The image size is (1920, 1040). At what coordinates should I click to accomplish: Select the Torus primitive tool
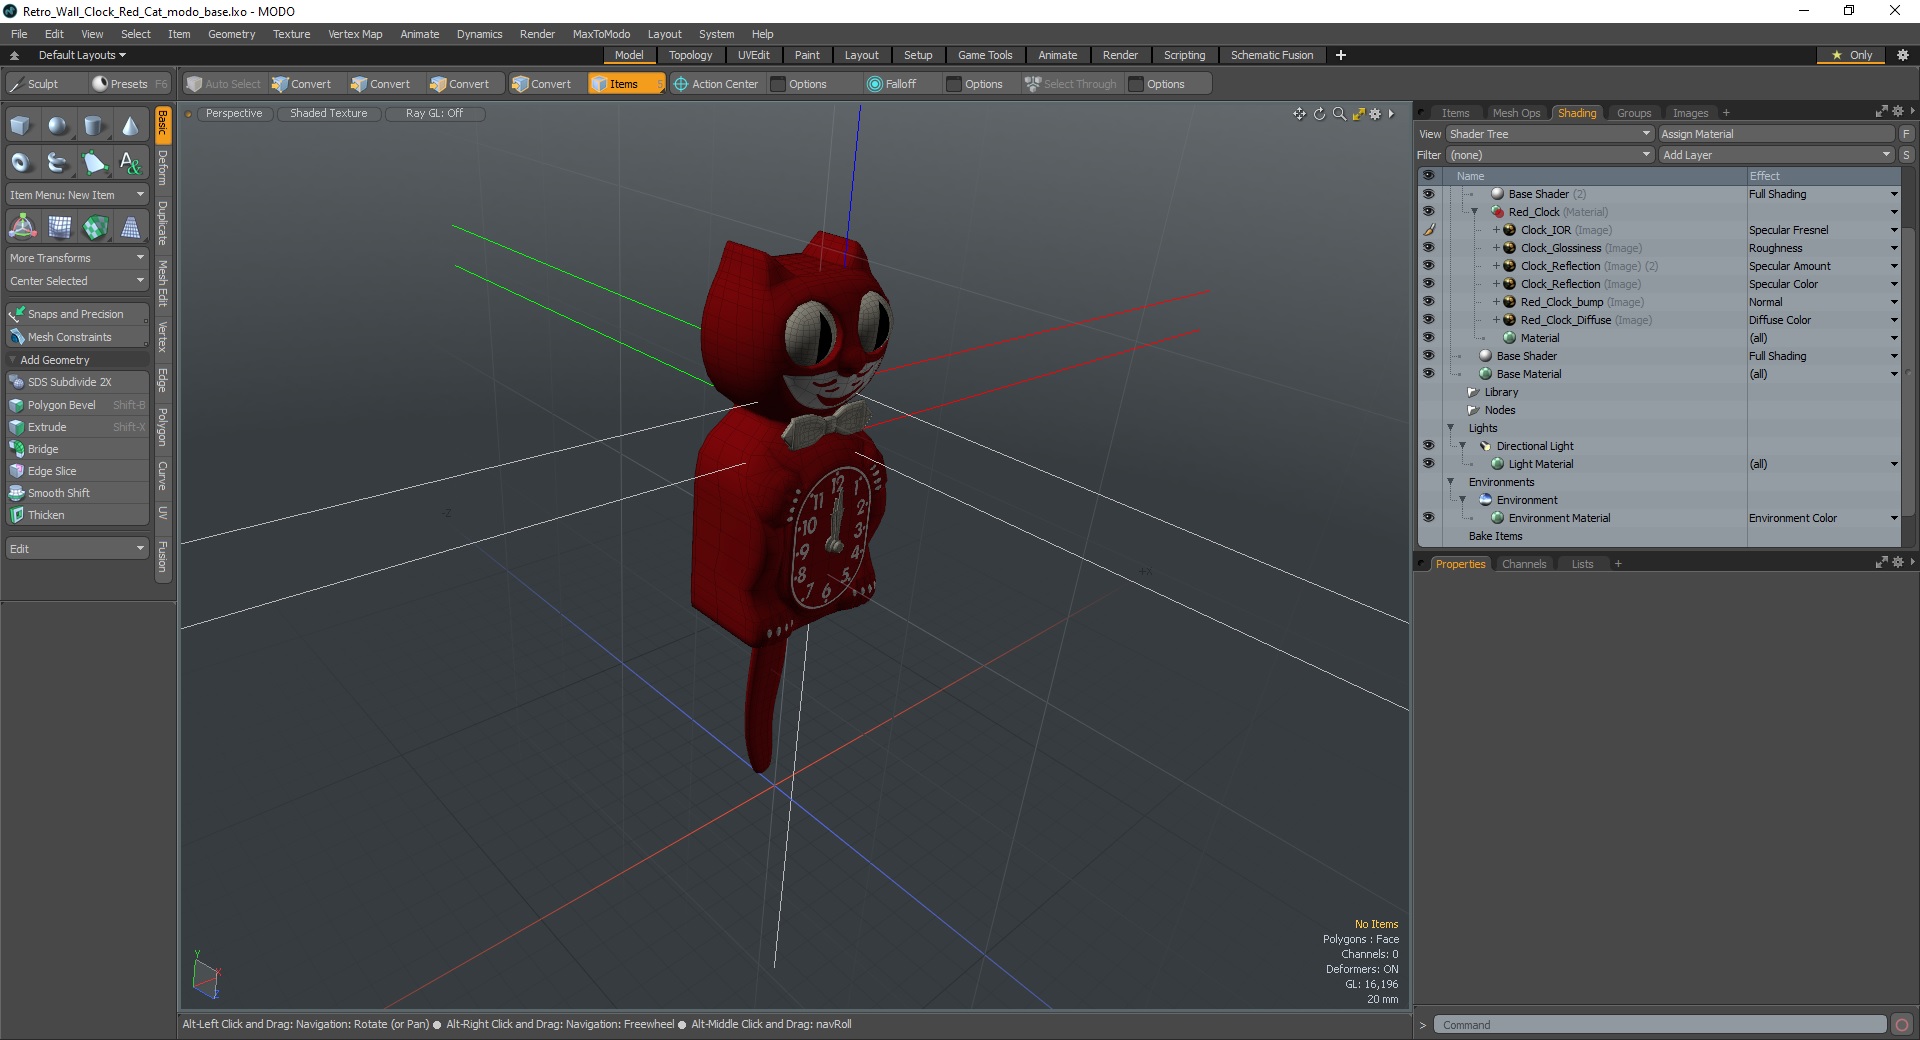21,162
